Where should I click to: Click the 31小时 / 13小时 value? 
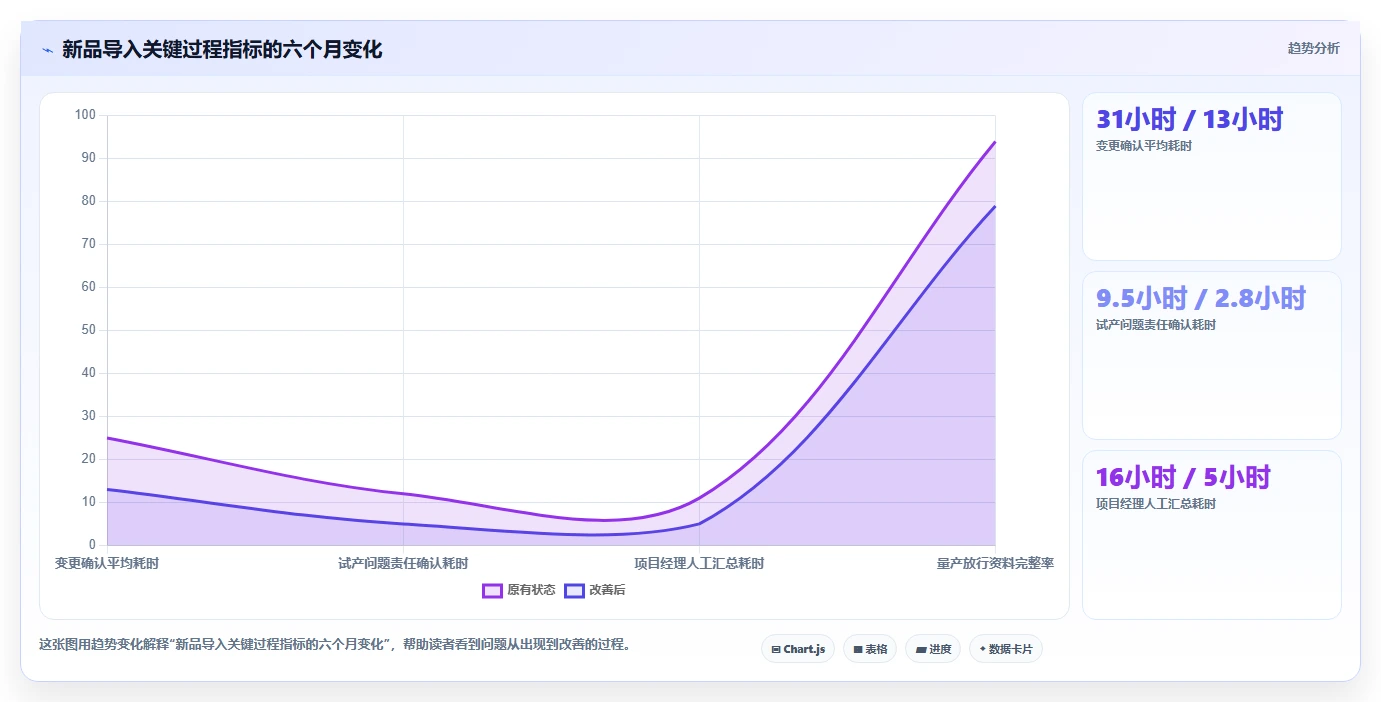[1189, 120]
